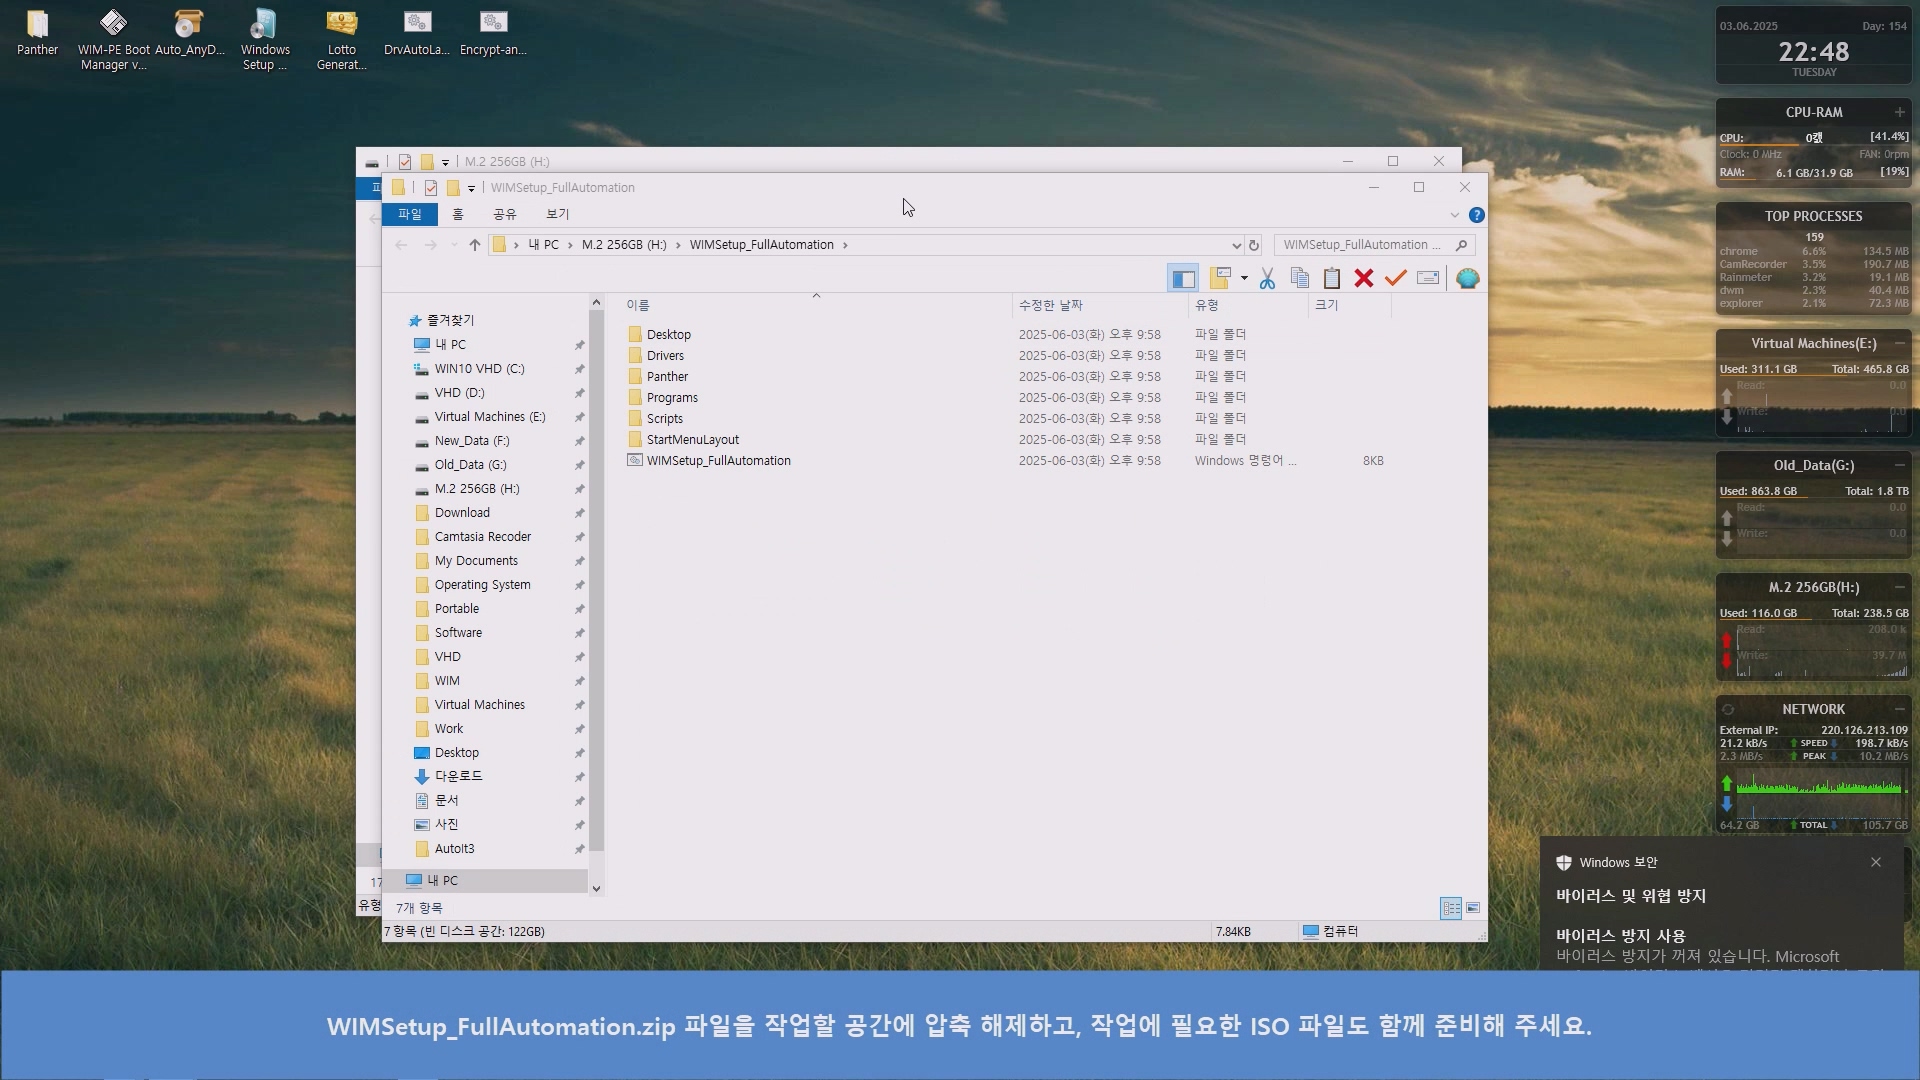Click the red X Delete icon
Viewport: 1920px width, 1080px height.
point(1363,279)
